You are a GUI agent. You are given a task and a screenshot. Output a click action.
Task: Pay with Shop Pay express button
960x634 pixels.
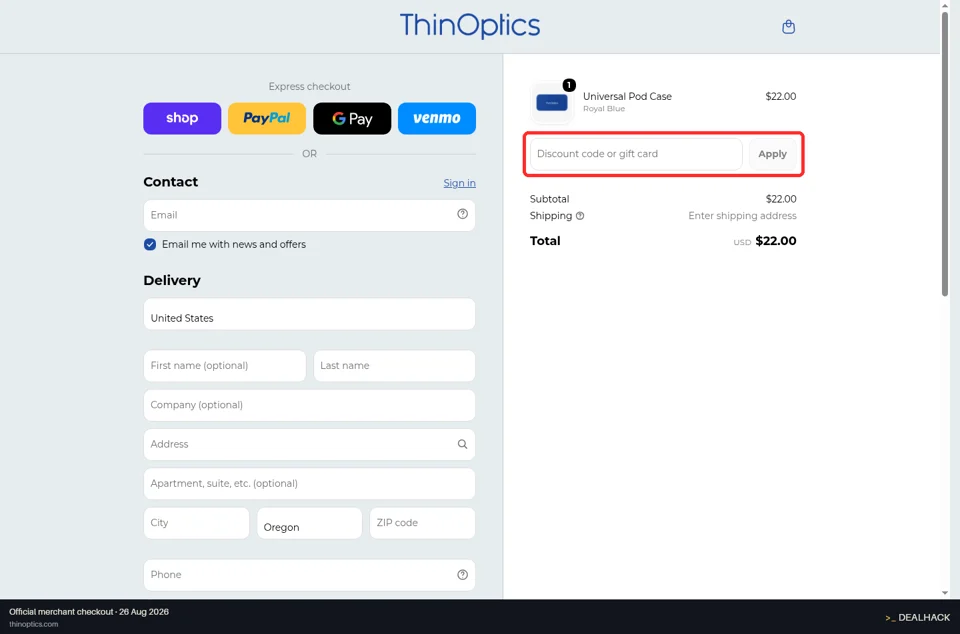pos(182,118)
